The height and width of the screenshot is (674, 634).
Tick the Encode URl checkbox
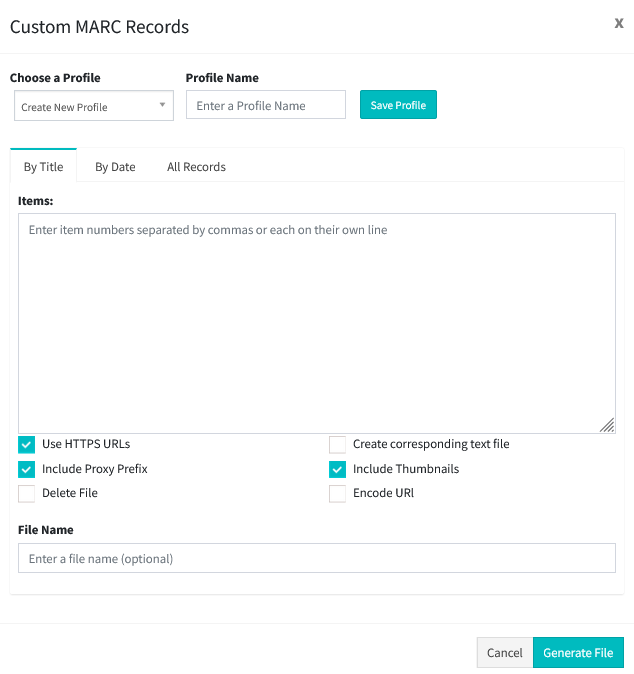(x=337, y=493)
